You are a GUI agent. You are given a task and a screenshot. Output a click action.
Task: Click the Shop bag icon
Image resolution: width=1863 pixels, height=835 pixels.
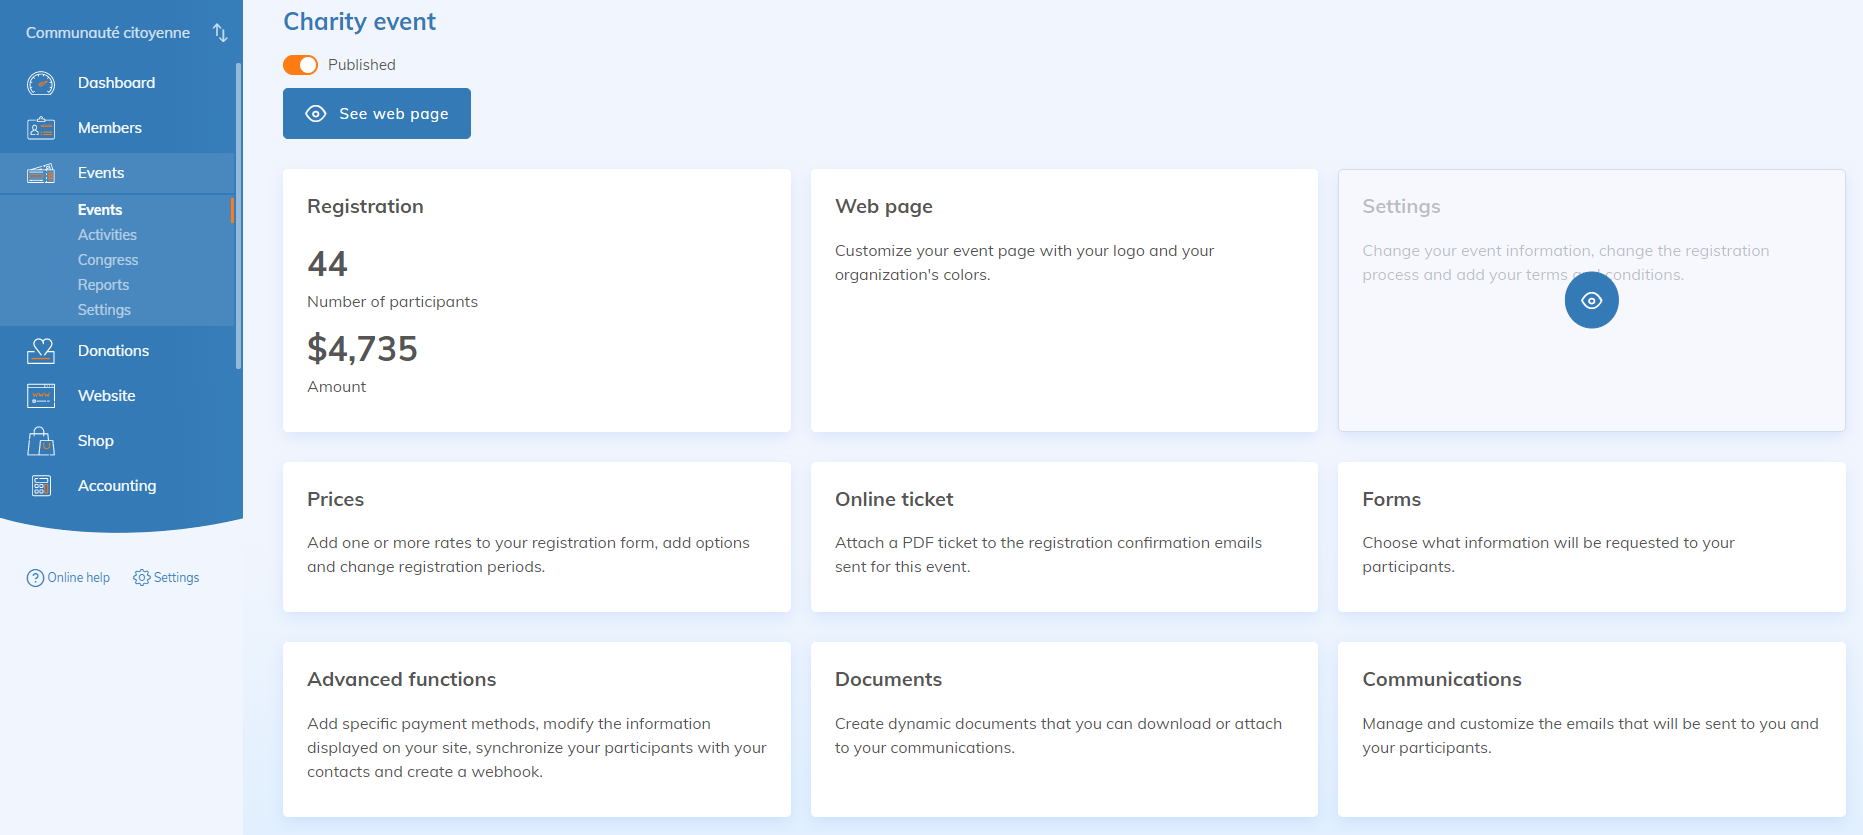click(41, 441)
